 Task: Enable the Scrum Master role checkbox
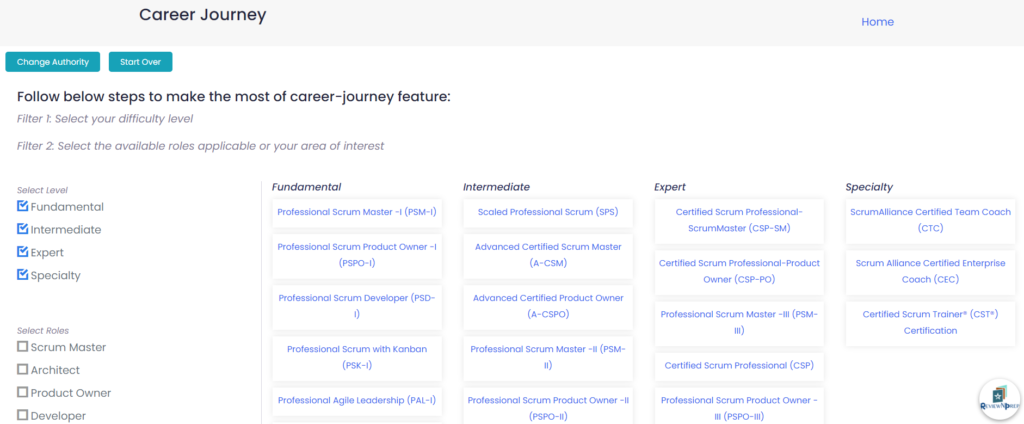[x=23, y=347]
